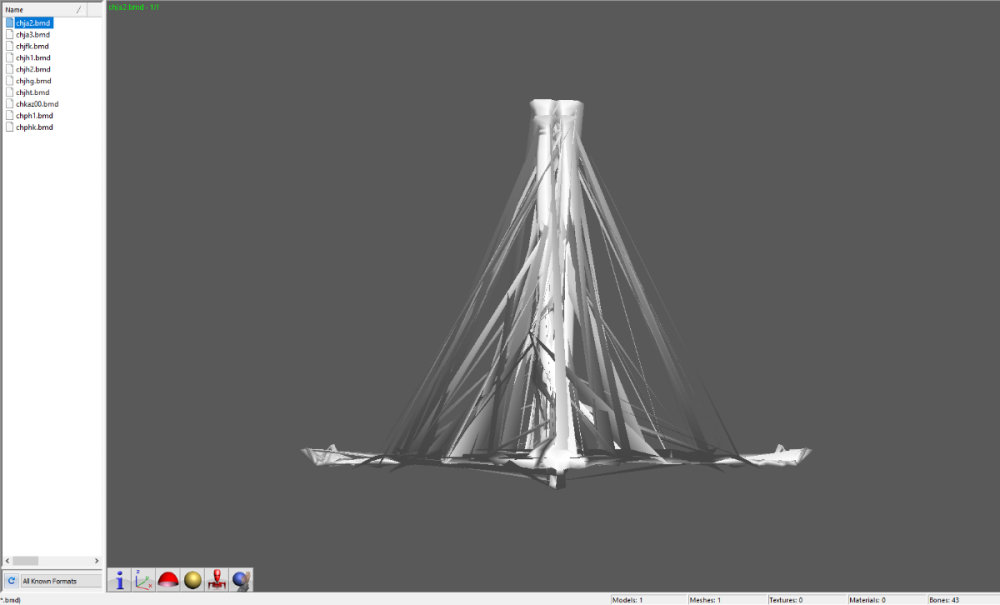Screen dimensions: 1000x605
Task: Toggle the XYZ axes display icon
Action: tap(144, 580)
